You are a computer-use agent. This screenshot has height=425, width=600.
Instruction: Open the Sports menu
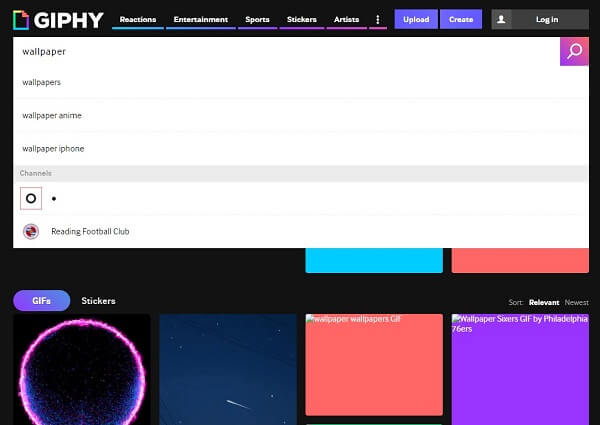(257, 20)
